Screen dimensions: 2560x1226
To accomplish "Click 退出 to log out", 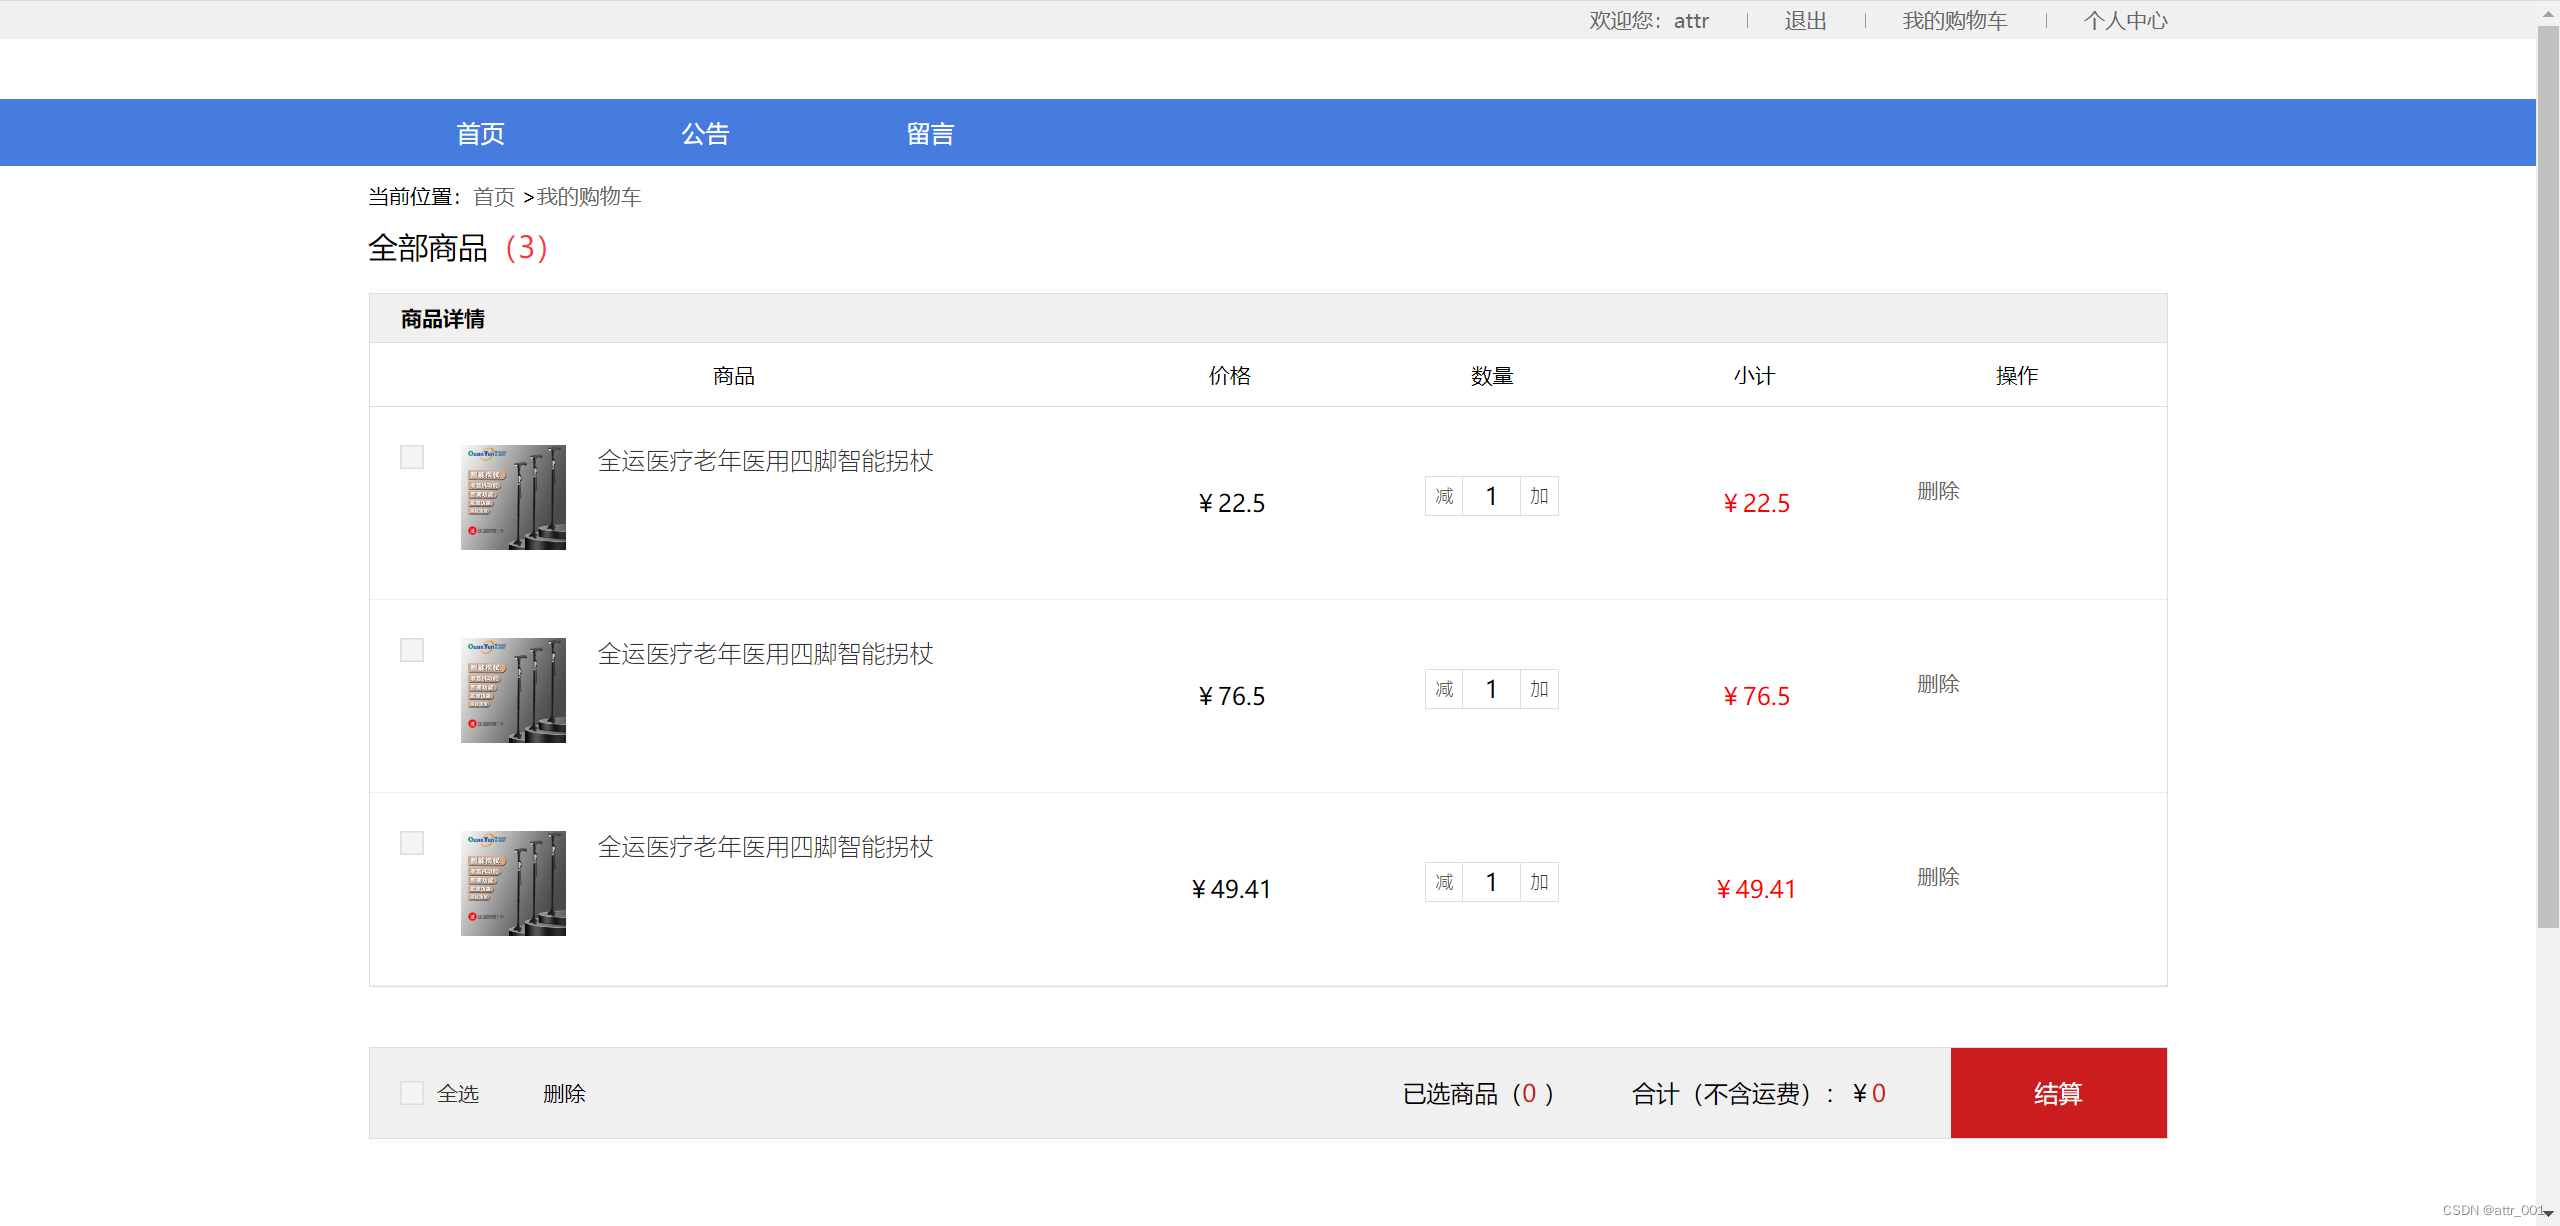I will pos(1805,21).
